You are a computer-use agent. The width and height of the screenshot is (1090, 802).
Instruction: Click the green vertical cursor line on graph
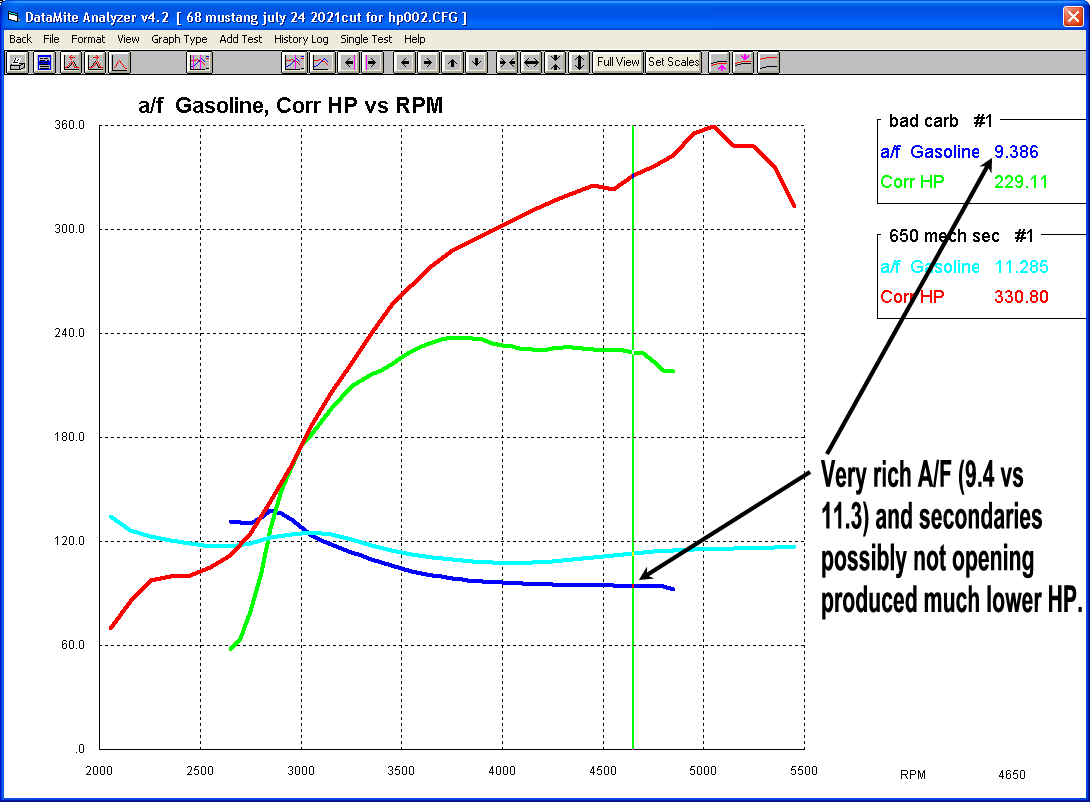pyautogui.click(x=633, y=438)
